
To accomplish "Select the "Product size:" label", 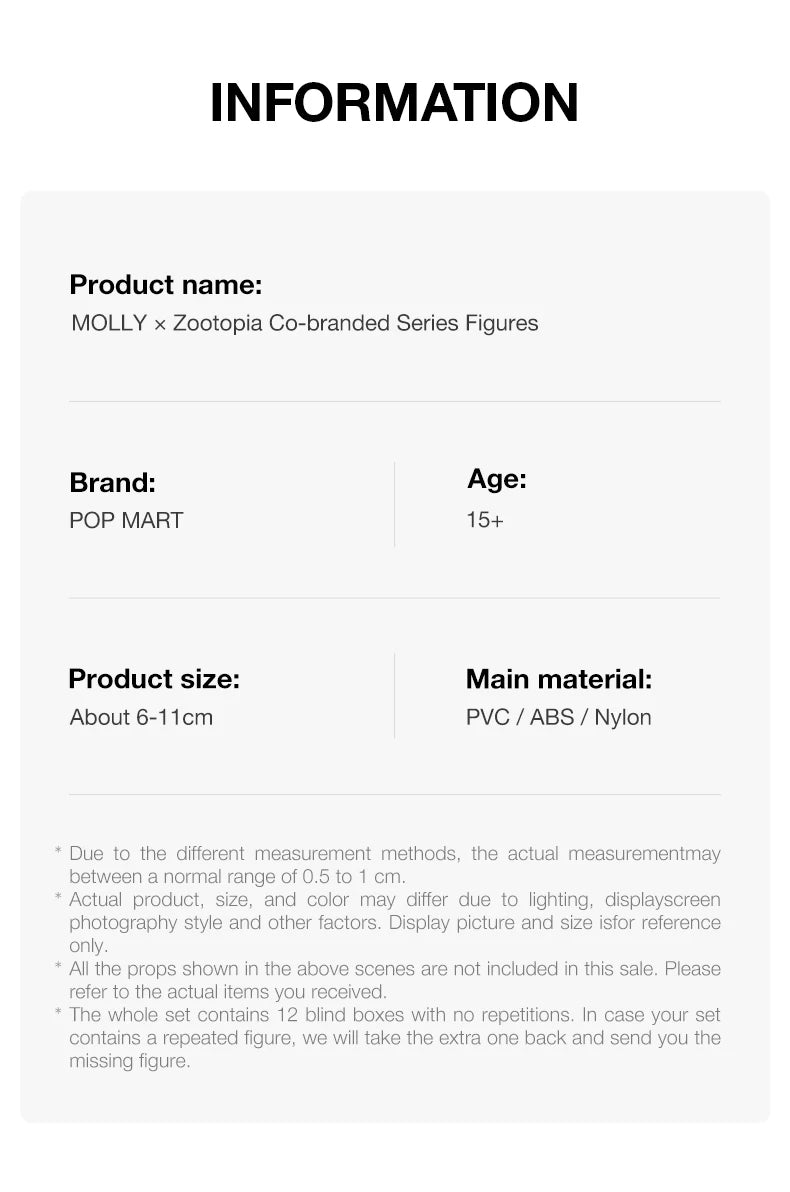I will click(x=154, y=680).
